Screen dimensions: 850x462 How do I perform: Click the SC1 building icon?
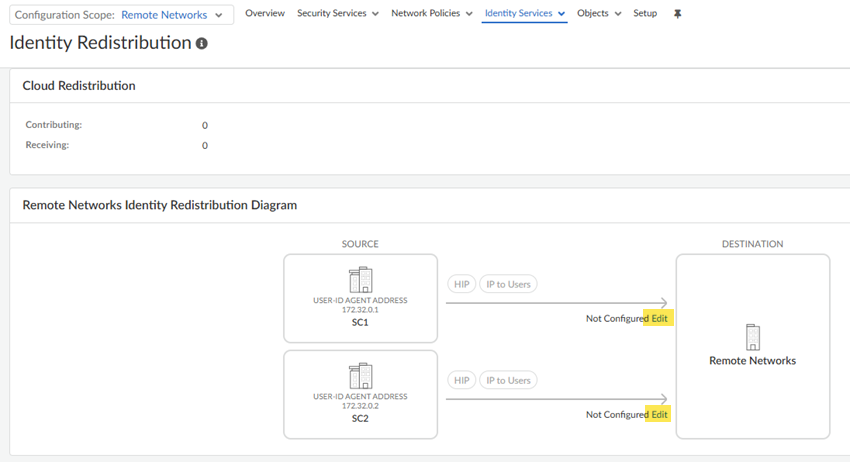[360, 280]
